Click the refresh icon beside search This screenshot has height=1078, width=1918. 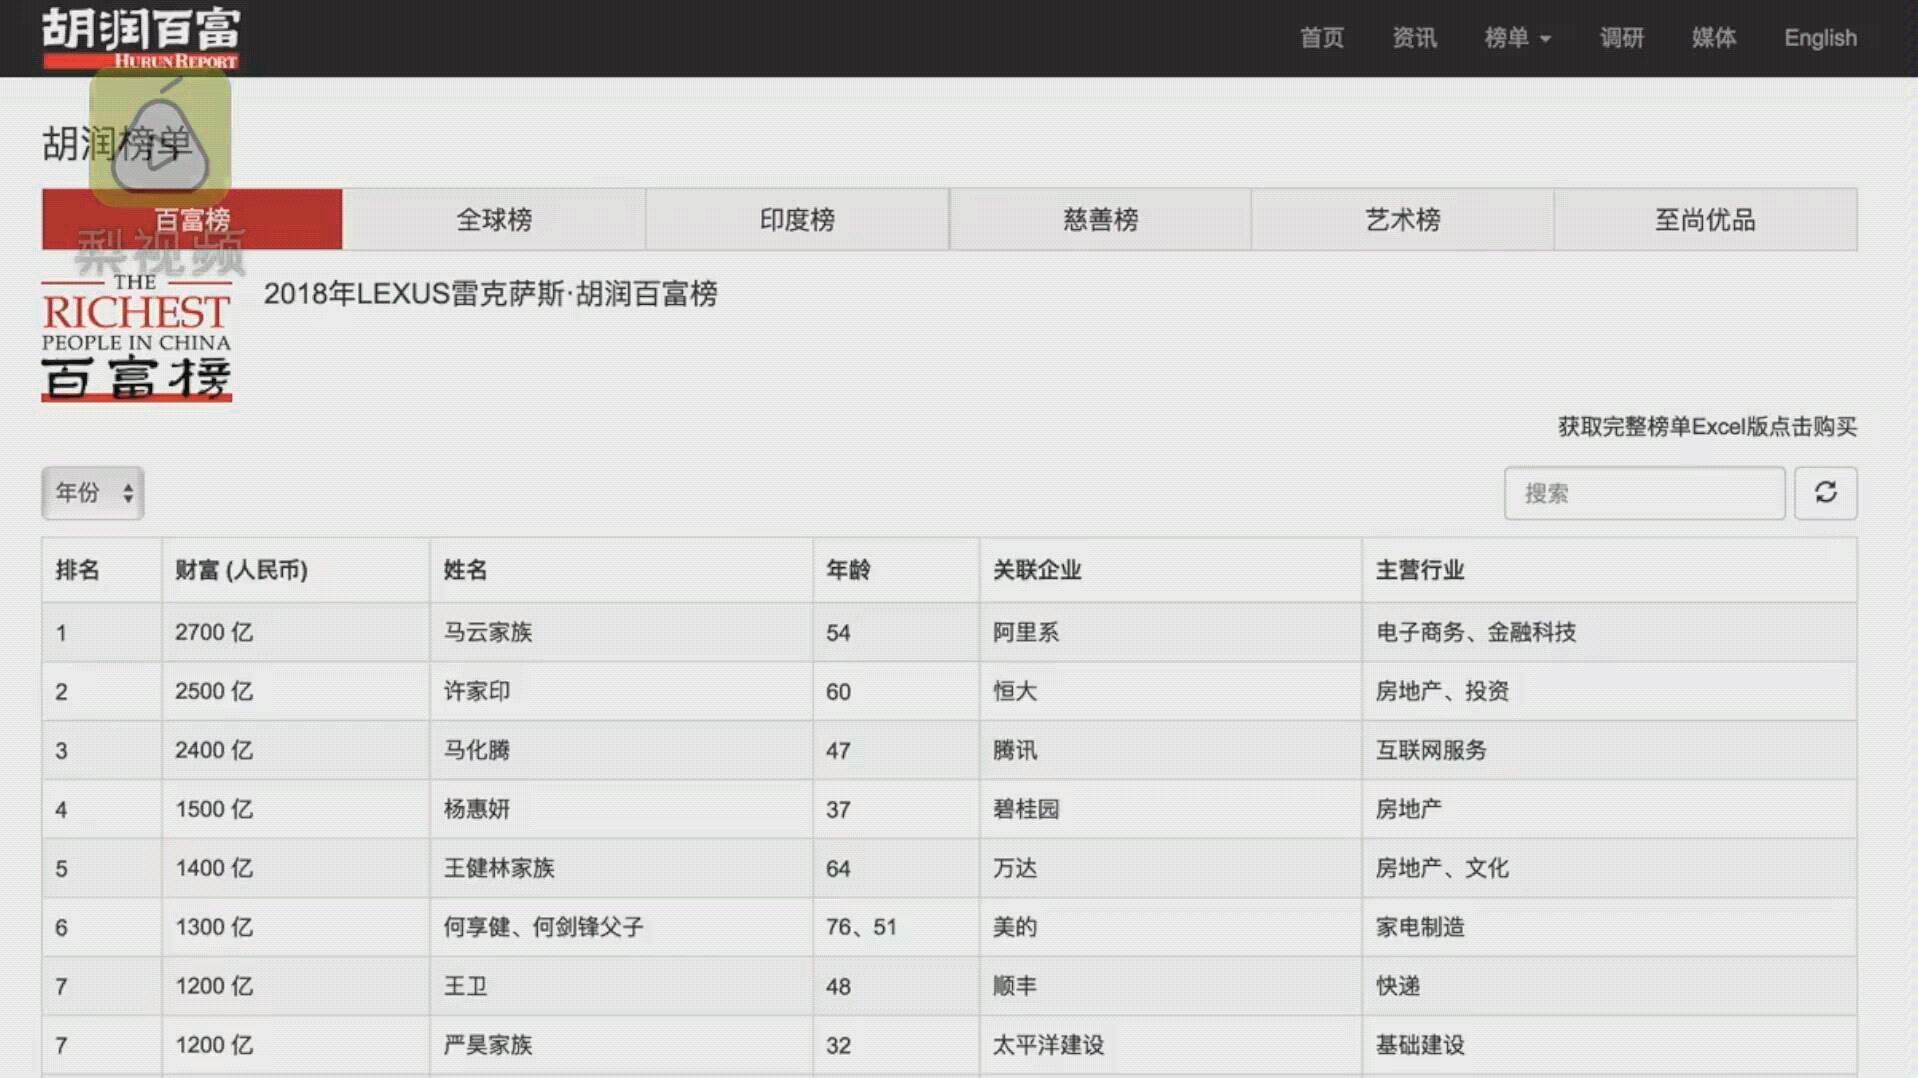[1825, 493]
